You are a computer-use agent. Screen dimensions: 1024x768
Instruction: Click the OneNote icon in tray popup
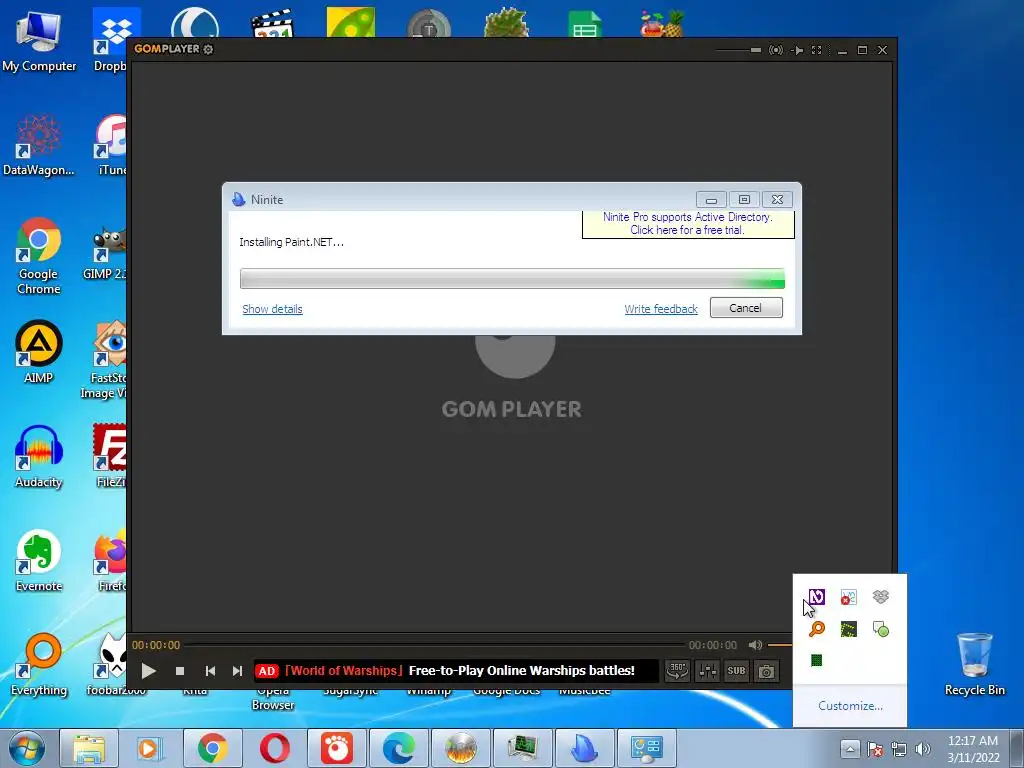click(x=816, y=596)
